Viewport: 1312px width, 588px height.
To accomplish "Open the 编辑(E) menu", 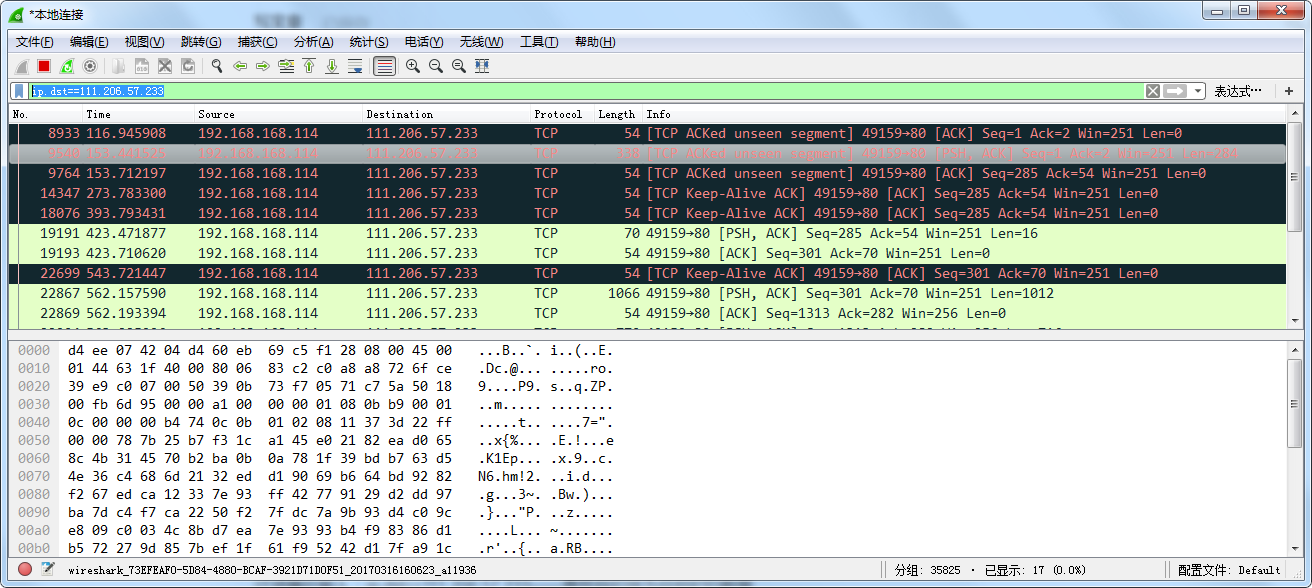I will [x=89, y=42].
